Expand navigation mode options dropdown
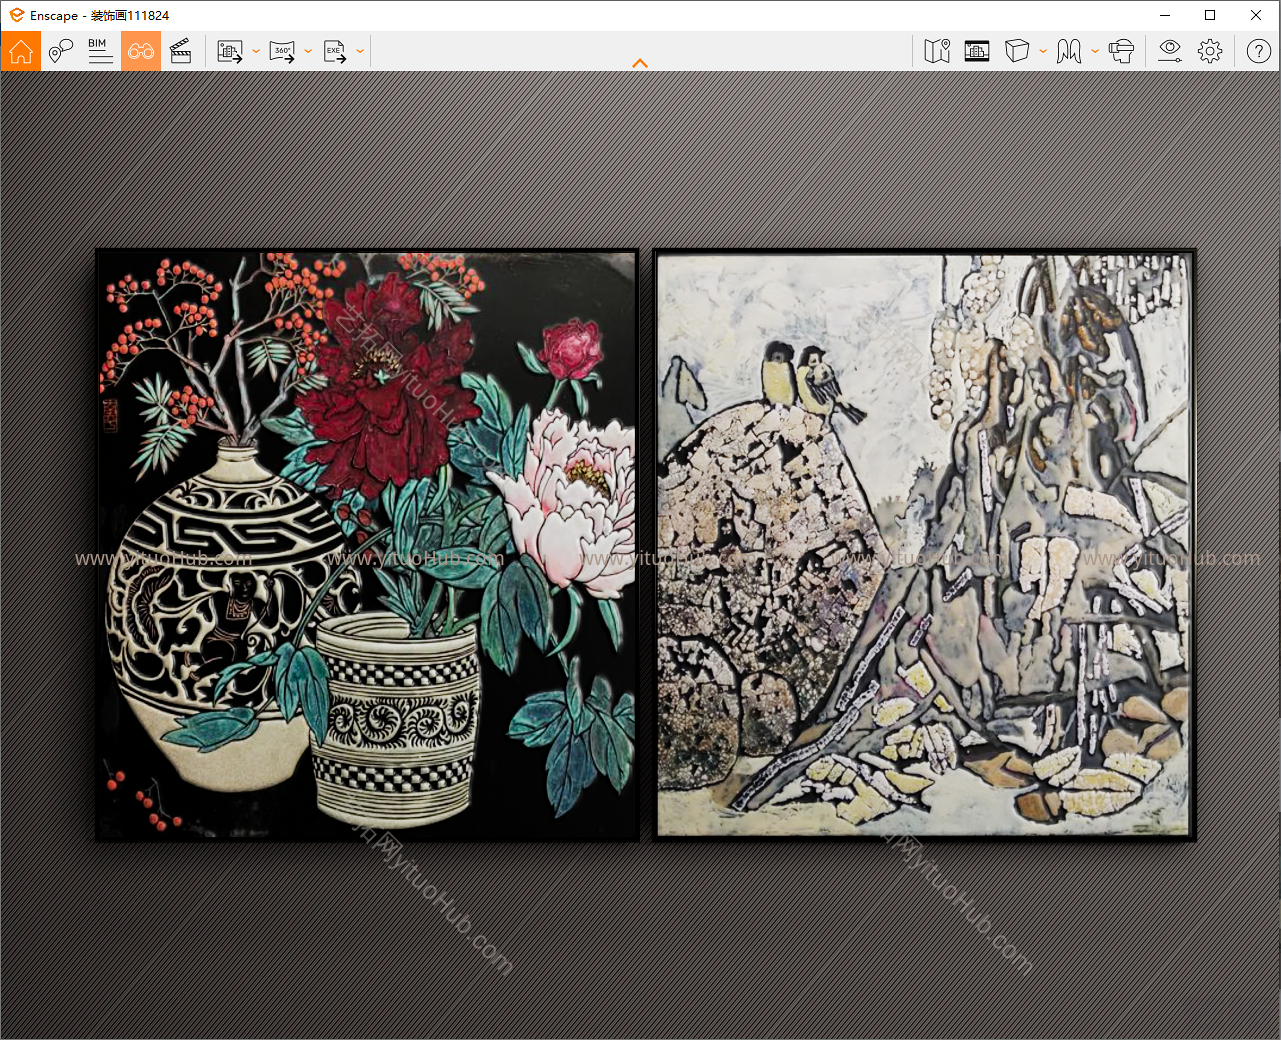 point(1095,51)
